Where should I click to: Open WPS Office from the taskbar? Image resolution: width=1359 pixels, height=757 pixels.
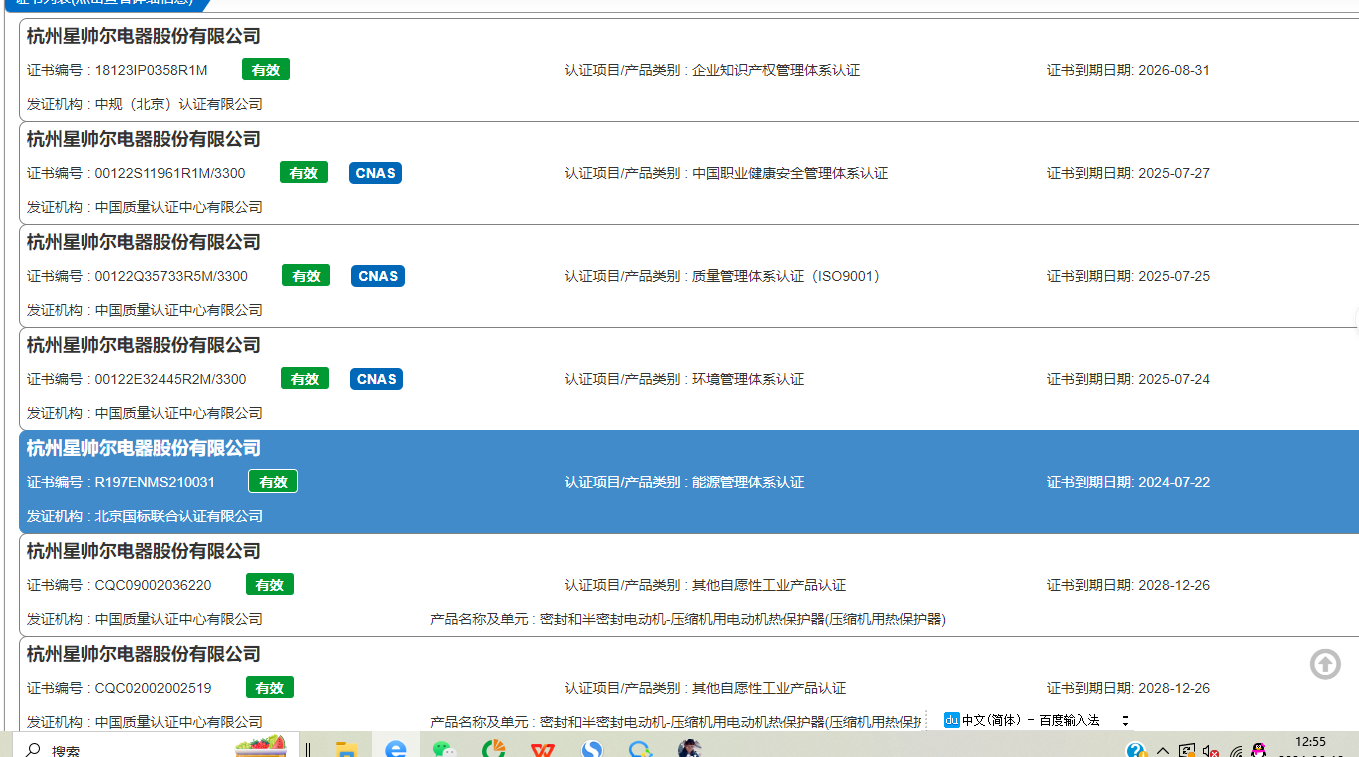click(542, 749)
